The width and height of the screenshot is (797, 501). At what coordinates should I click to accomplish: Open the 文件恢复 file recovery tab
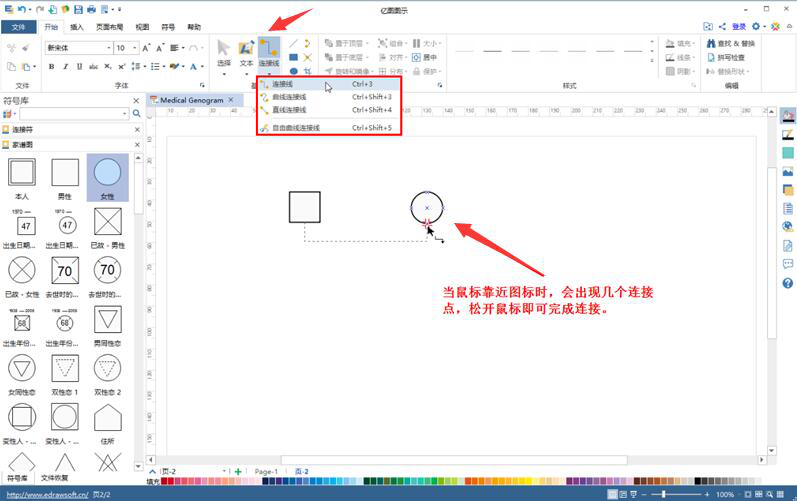click(x=54, y=478)
